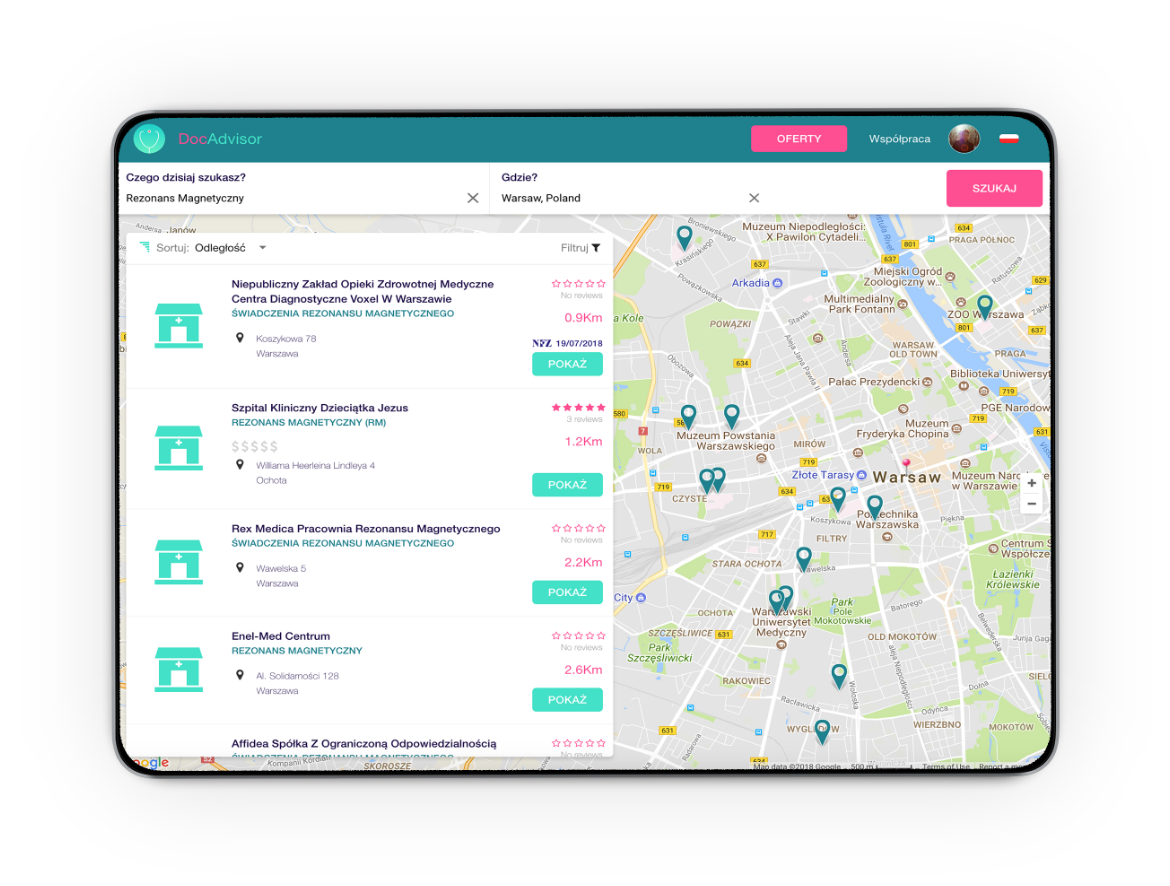1170x886 pixels.
Task: Select the map marker near Wawelska street
Action: 804,559
